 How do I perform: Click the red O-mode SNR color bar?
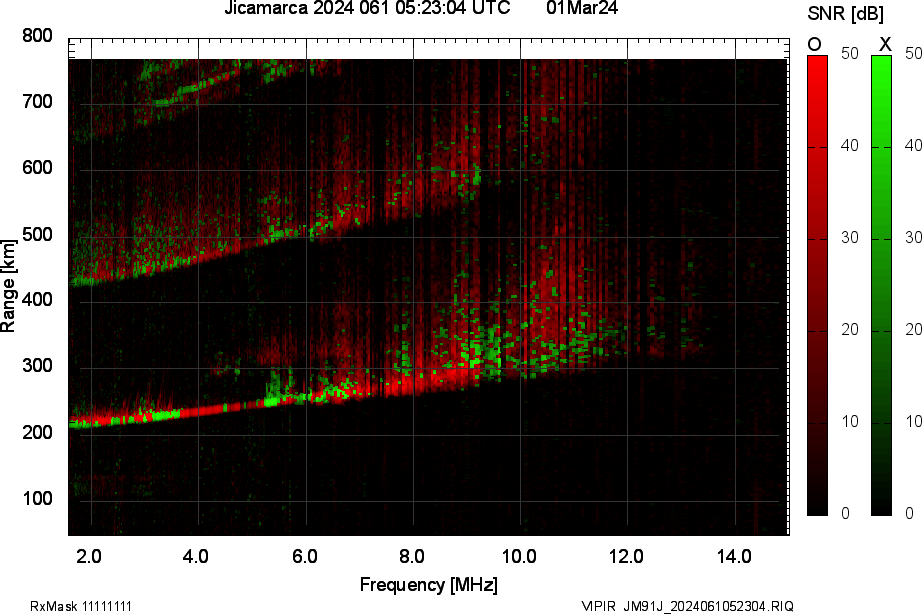[817, 286]
